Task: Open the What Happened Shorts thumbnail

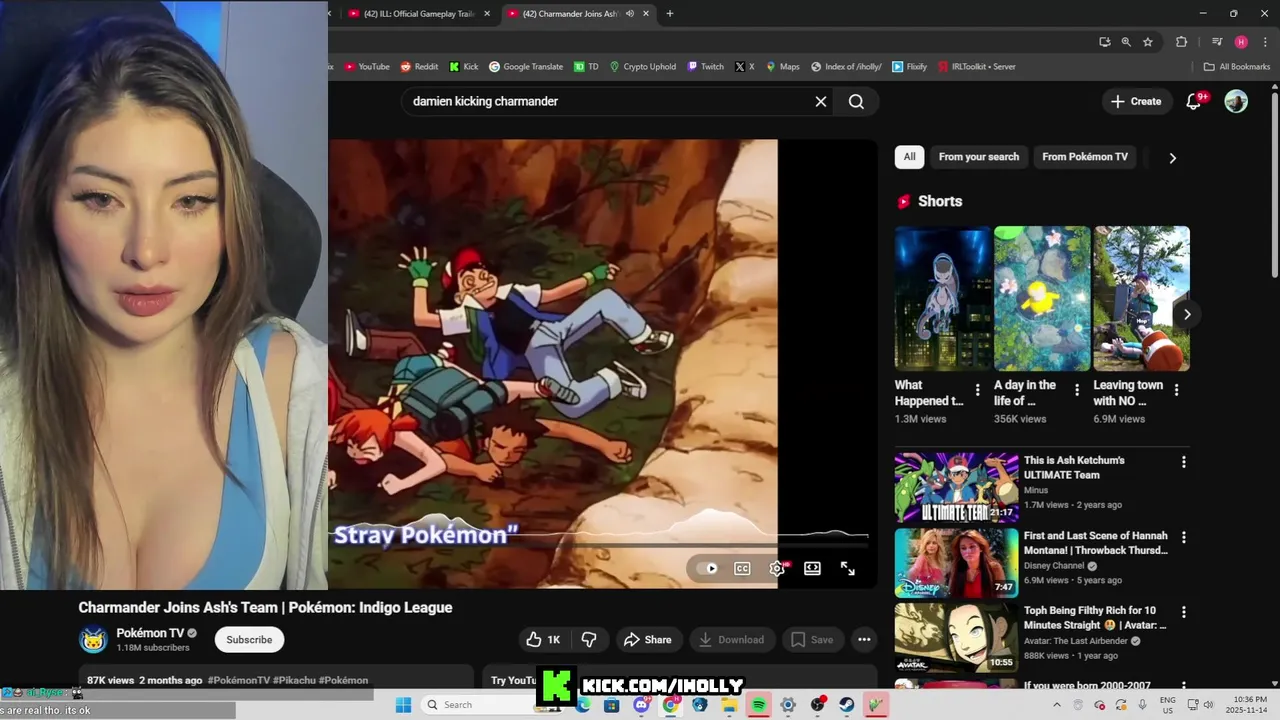Action: 942,298
